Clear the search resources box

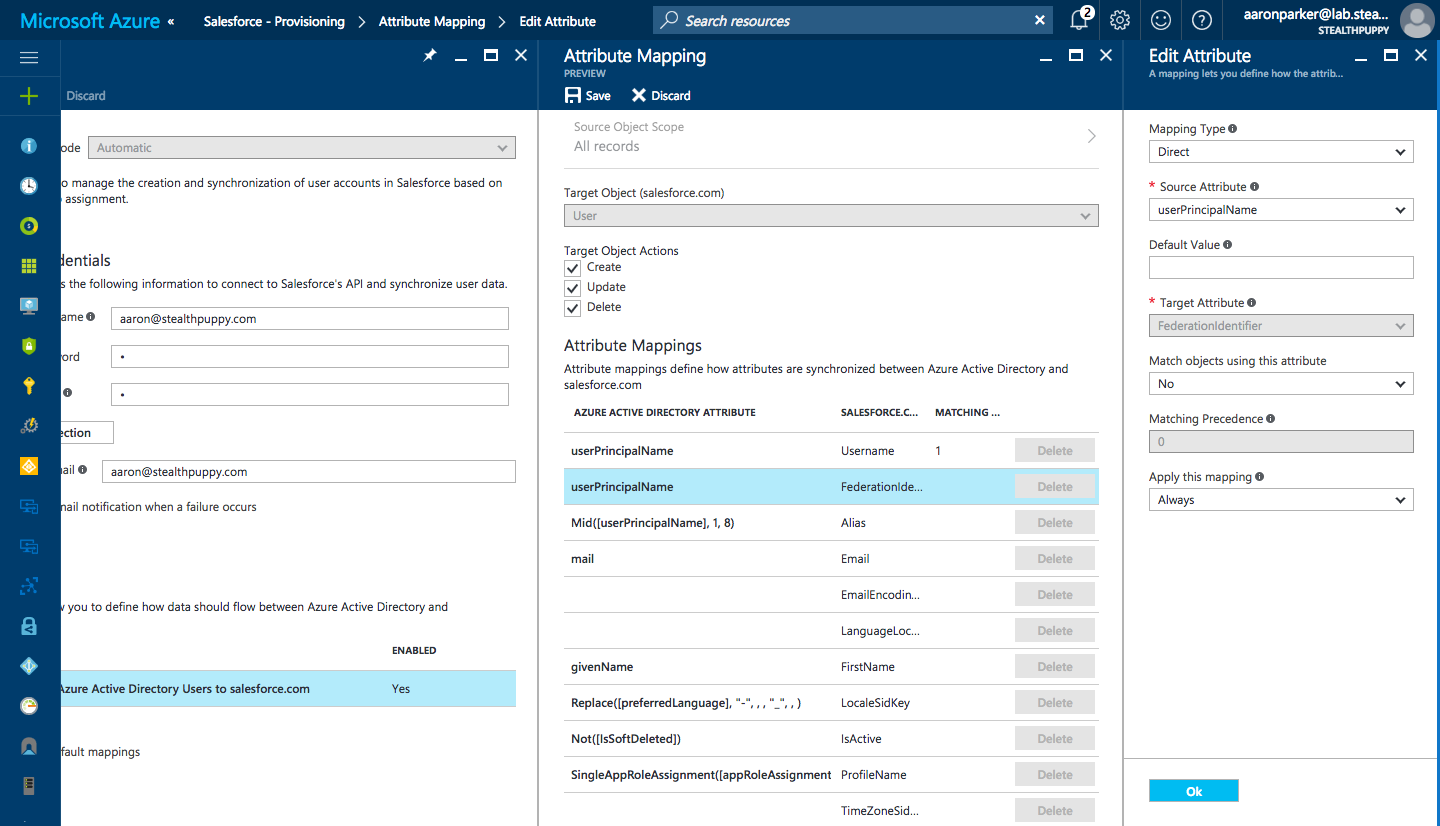(1040, 20)
